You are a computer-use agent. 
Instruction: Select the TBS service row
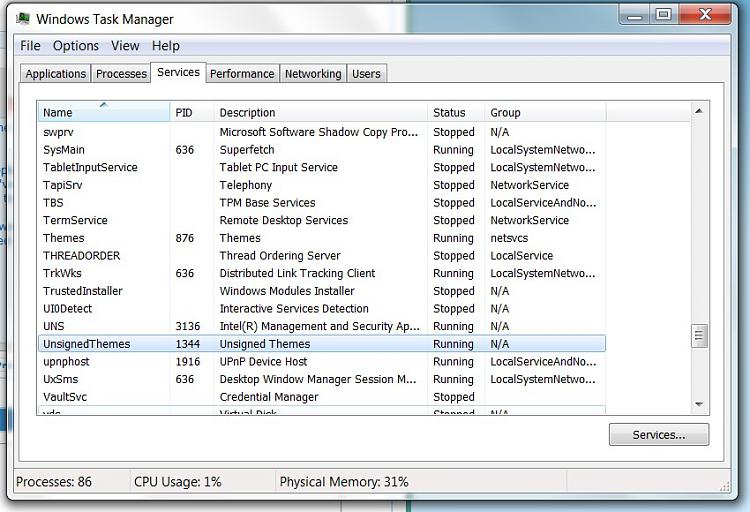(x=321, y=203)
